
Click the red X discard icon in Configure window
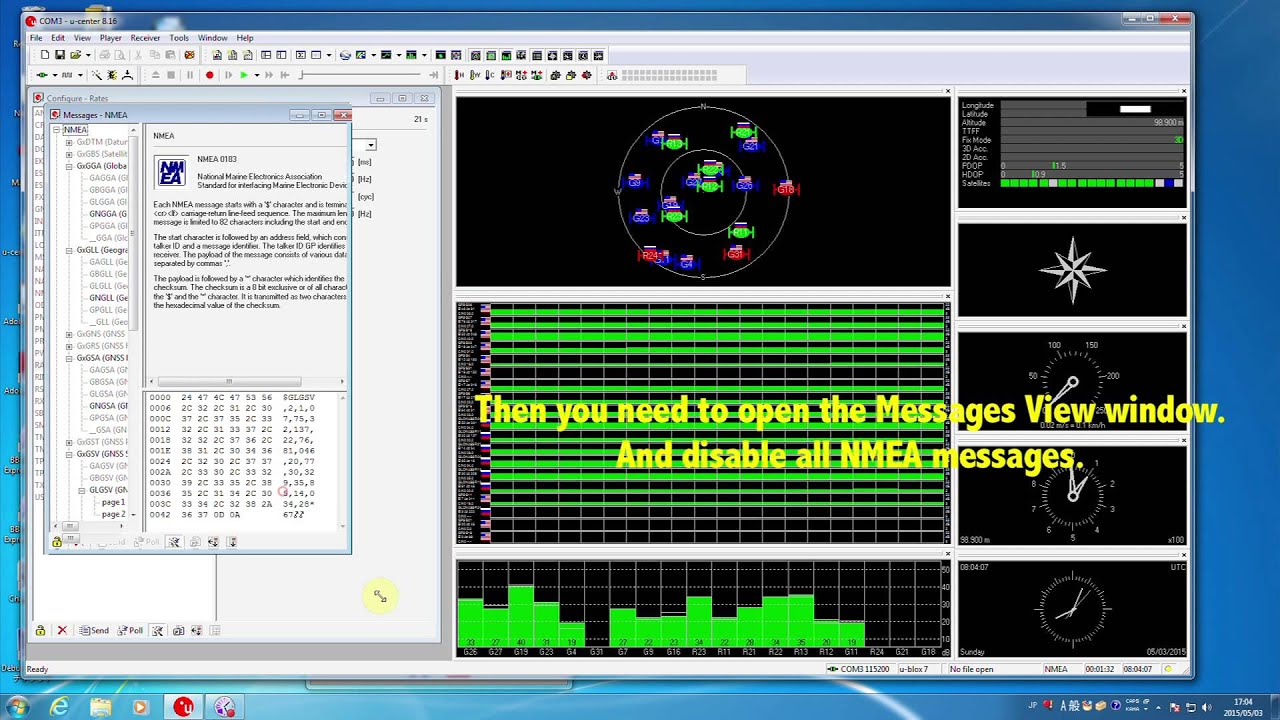[62, 631]
